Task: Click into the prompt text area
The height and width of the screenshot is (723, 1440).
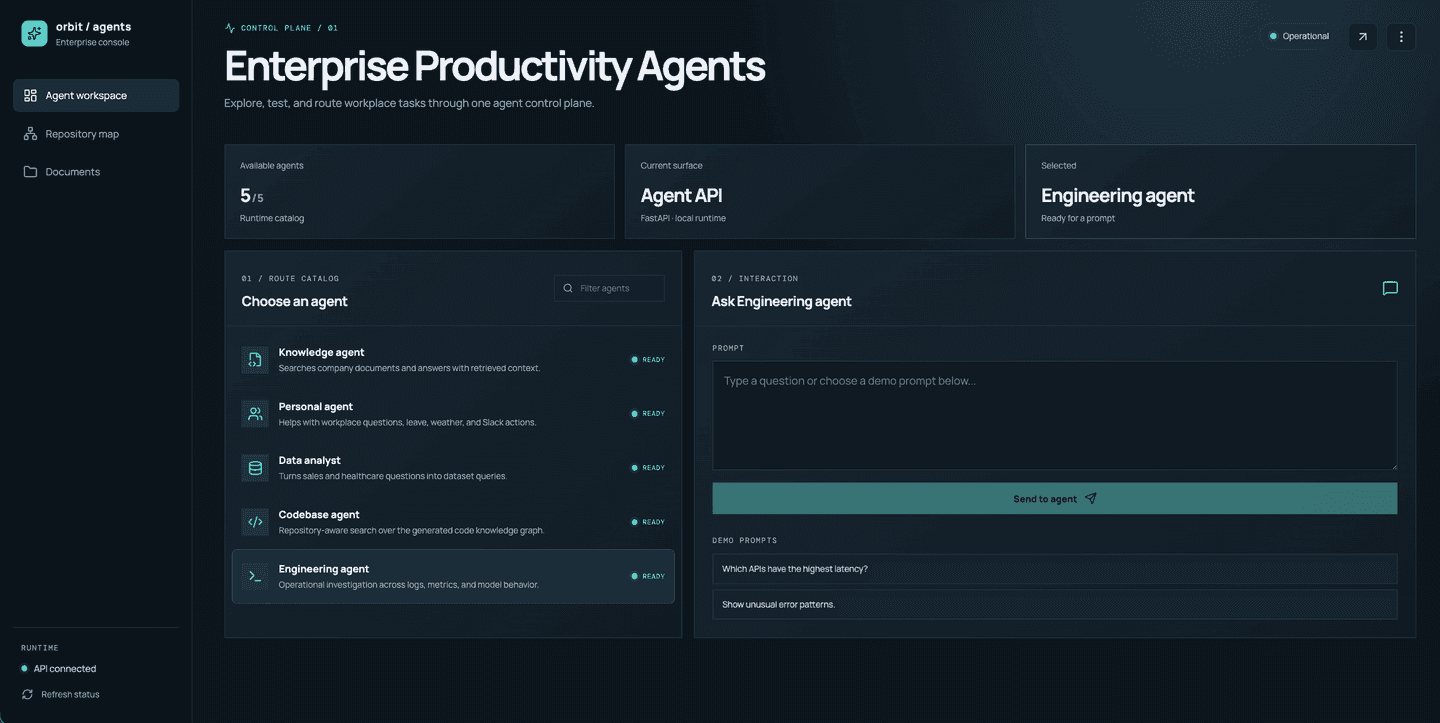Action: (1055, 416)
